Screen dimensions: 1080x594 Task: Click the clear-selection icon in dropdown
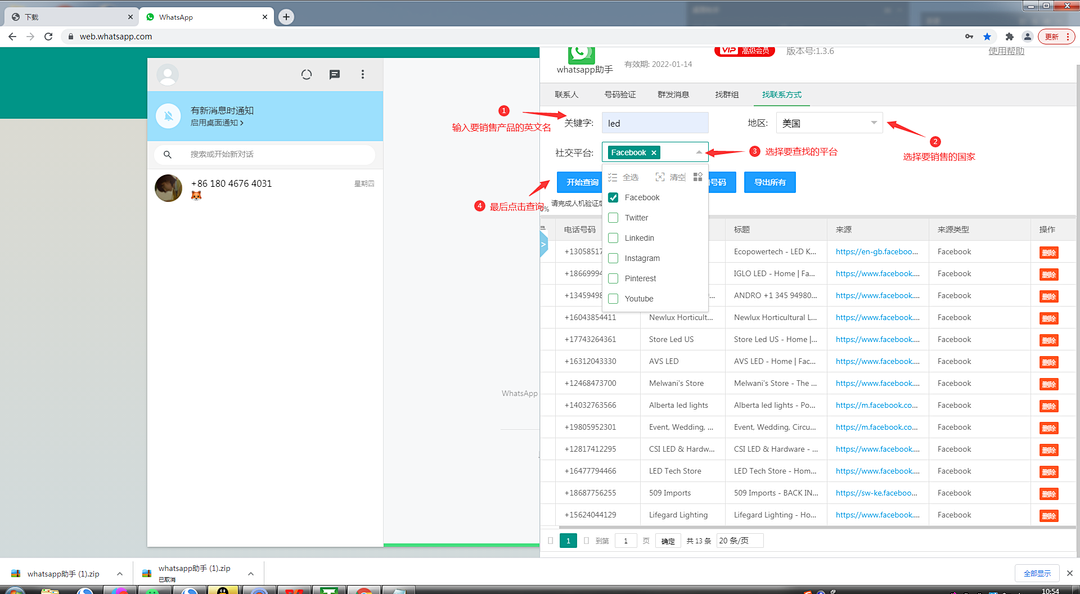pyautogui.click(x=660, y=177)
